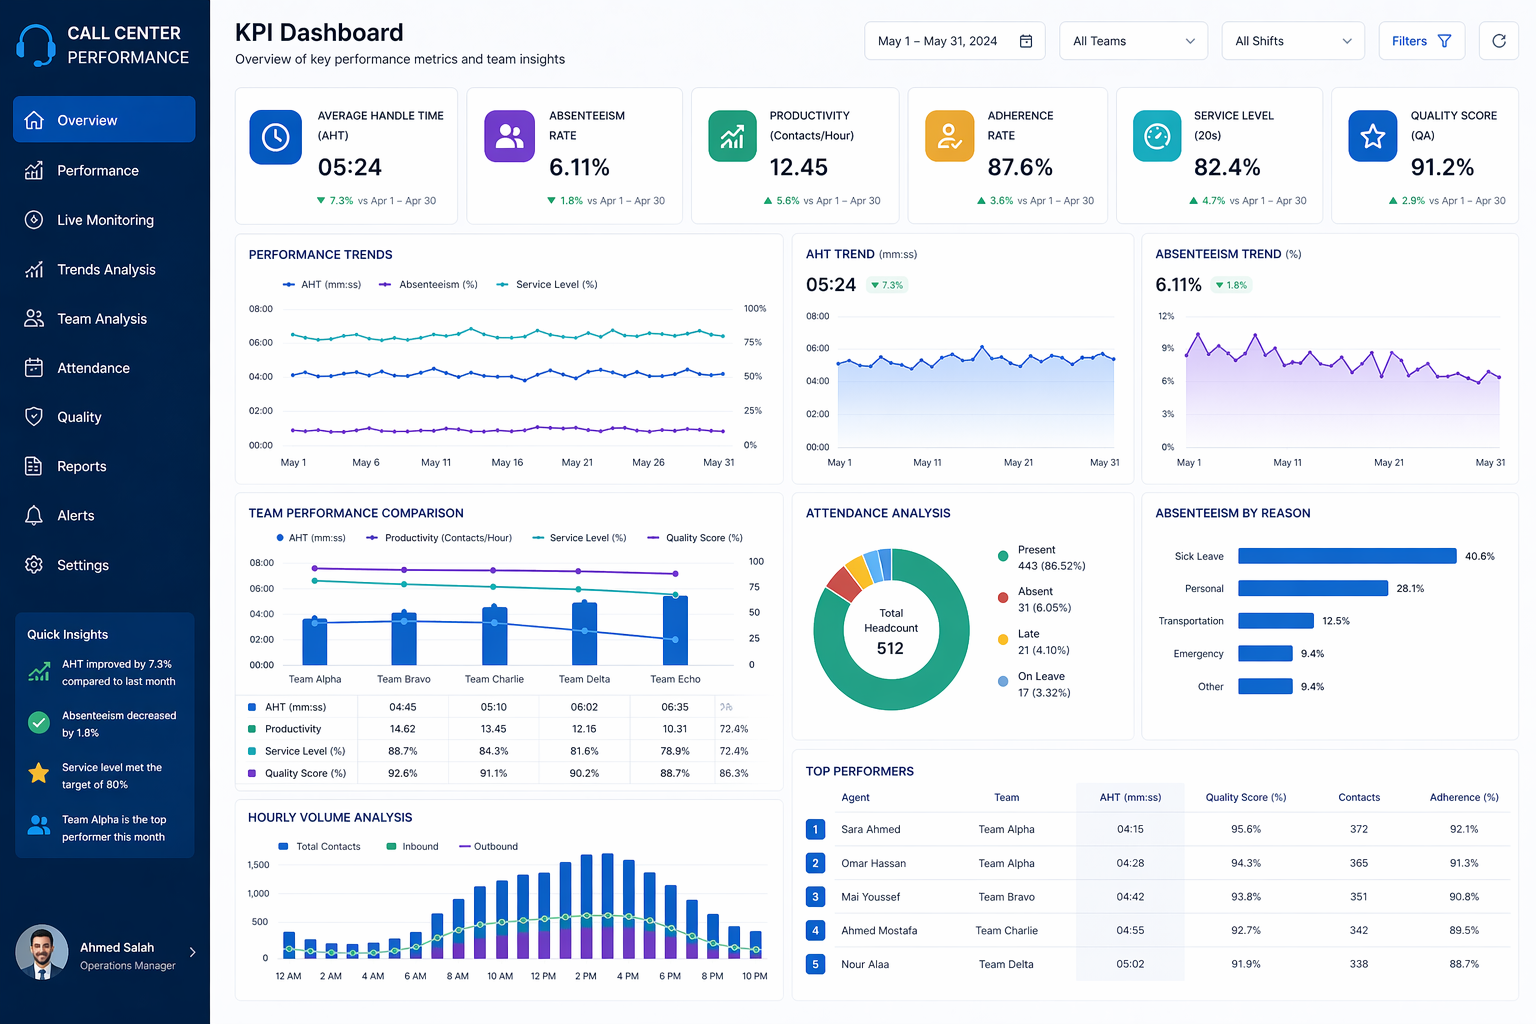Viewport: 1536px width, 1024px height.
Task: Open the All Teams dropdown
Action: point(1133,40)
